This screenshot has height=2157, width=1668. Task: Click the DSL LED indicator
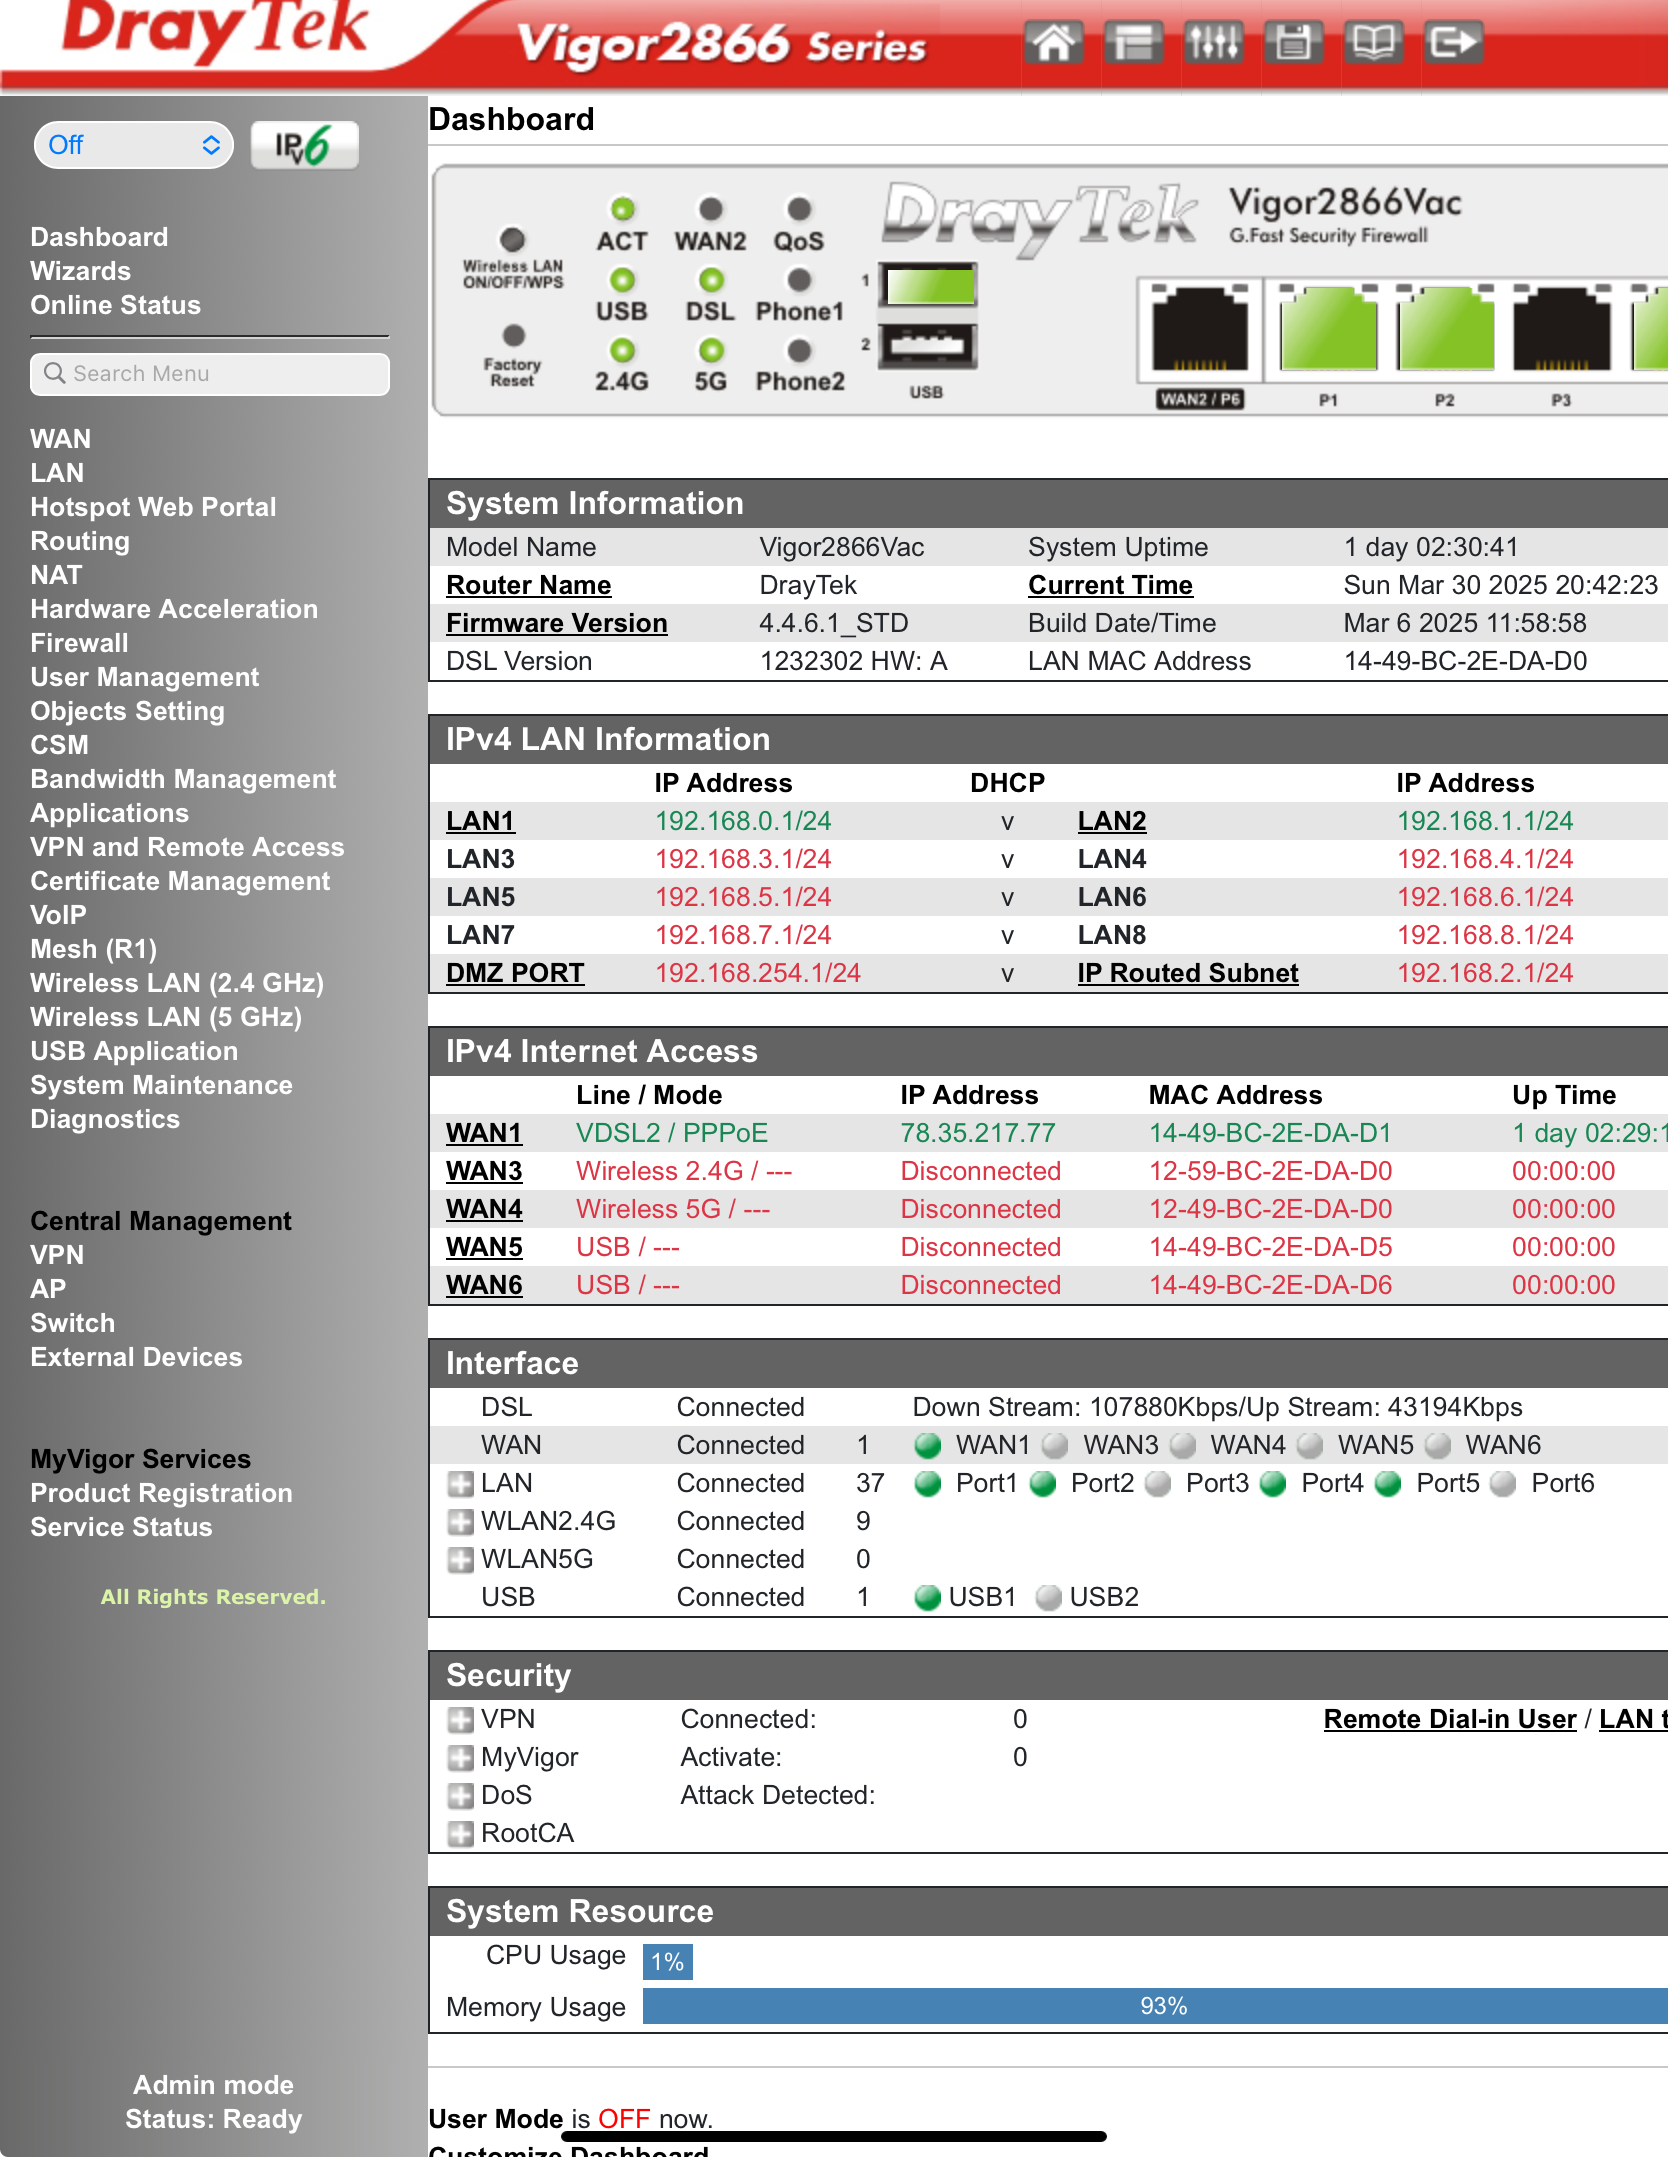point(711,280)
